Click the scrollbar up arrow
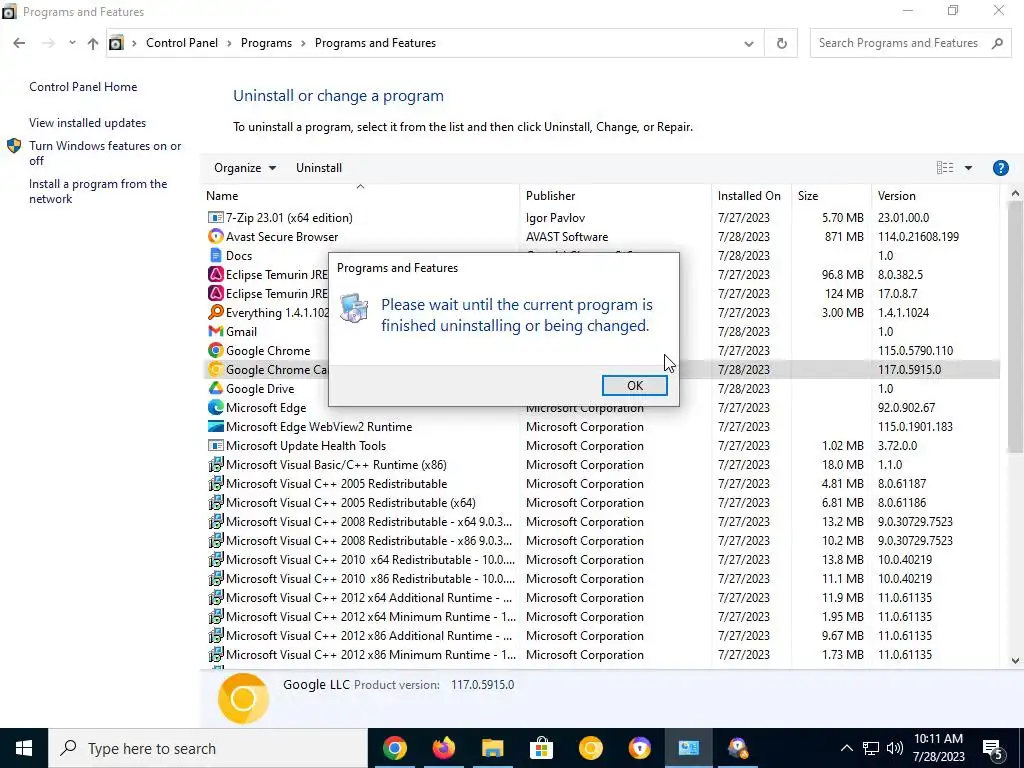Image resolution: width=1024 pixels, height=768 pixels. pyautogui.click(x=1015, y=193)
